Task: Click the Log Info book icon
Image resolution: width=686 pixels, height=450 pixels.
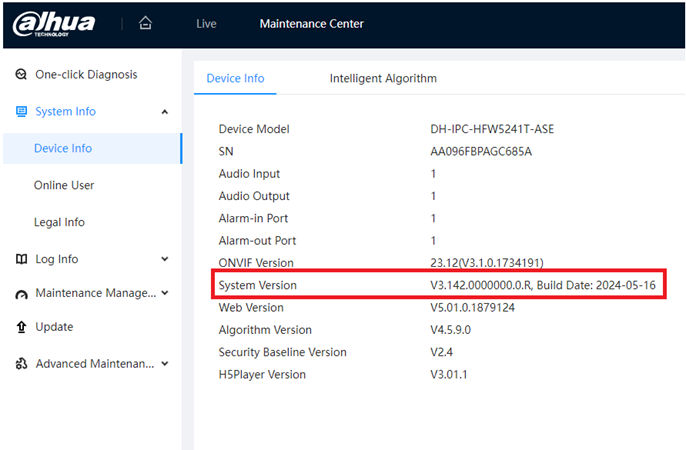Action: [x=21, y=259]
